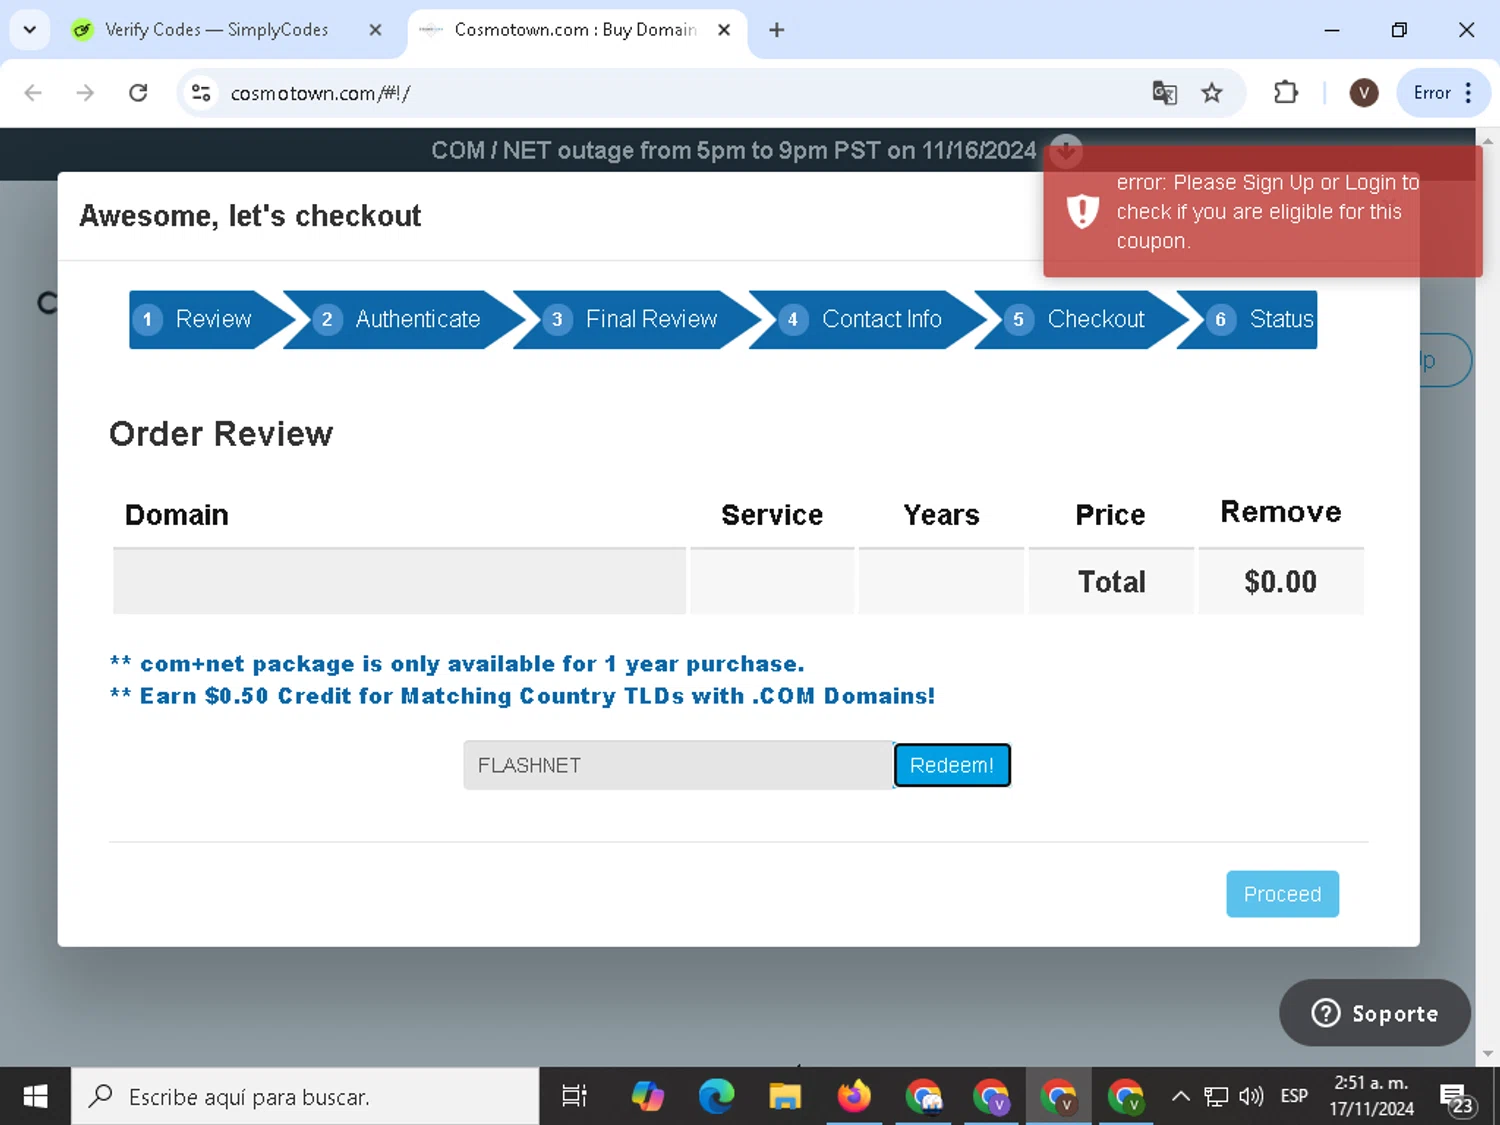Image resolution: width=1500 pixels, height=1125 pixels.
Task: Open Chrome three-dot menu
Action: point(1468,93)
